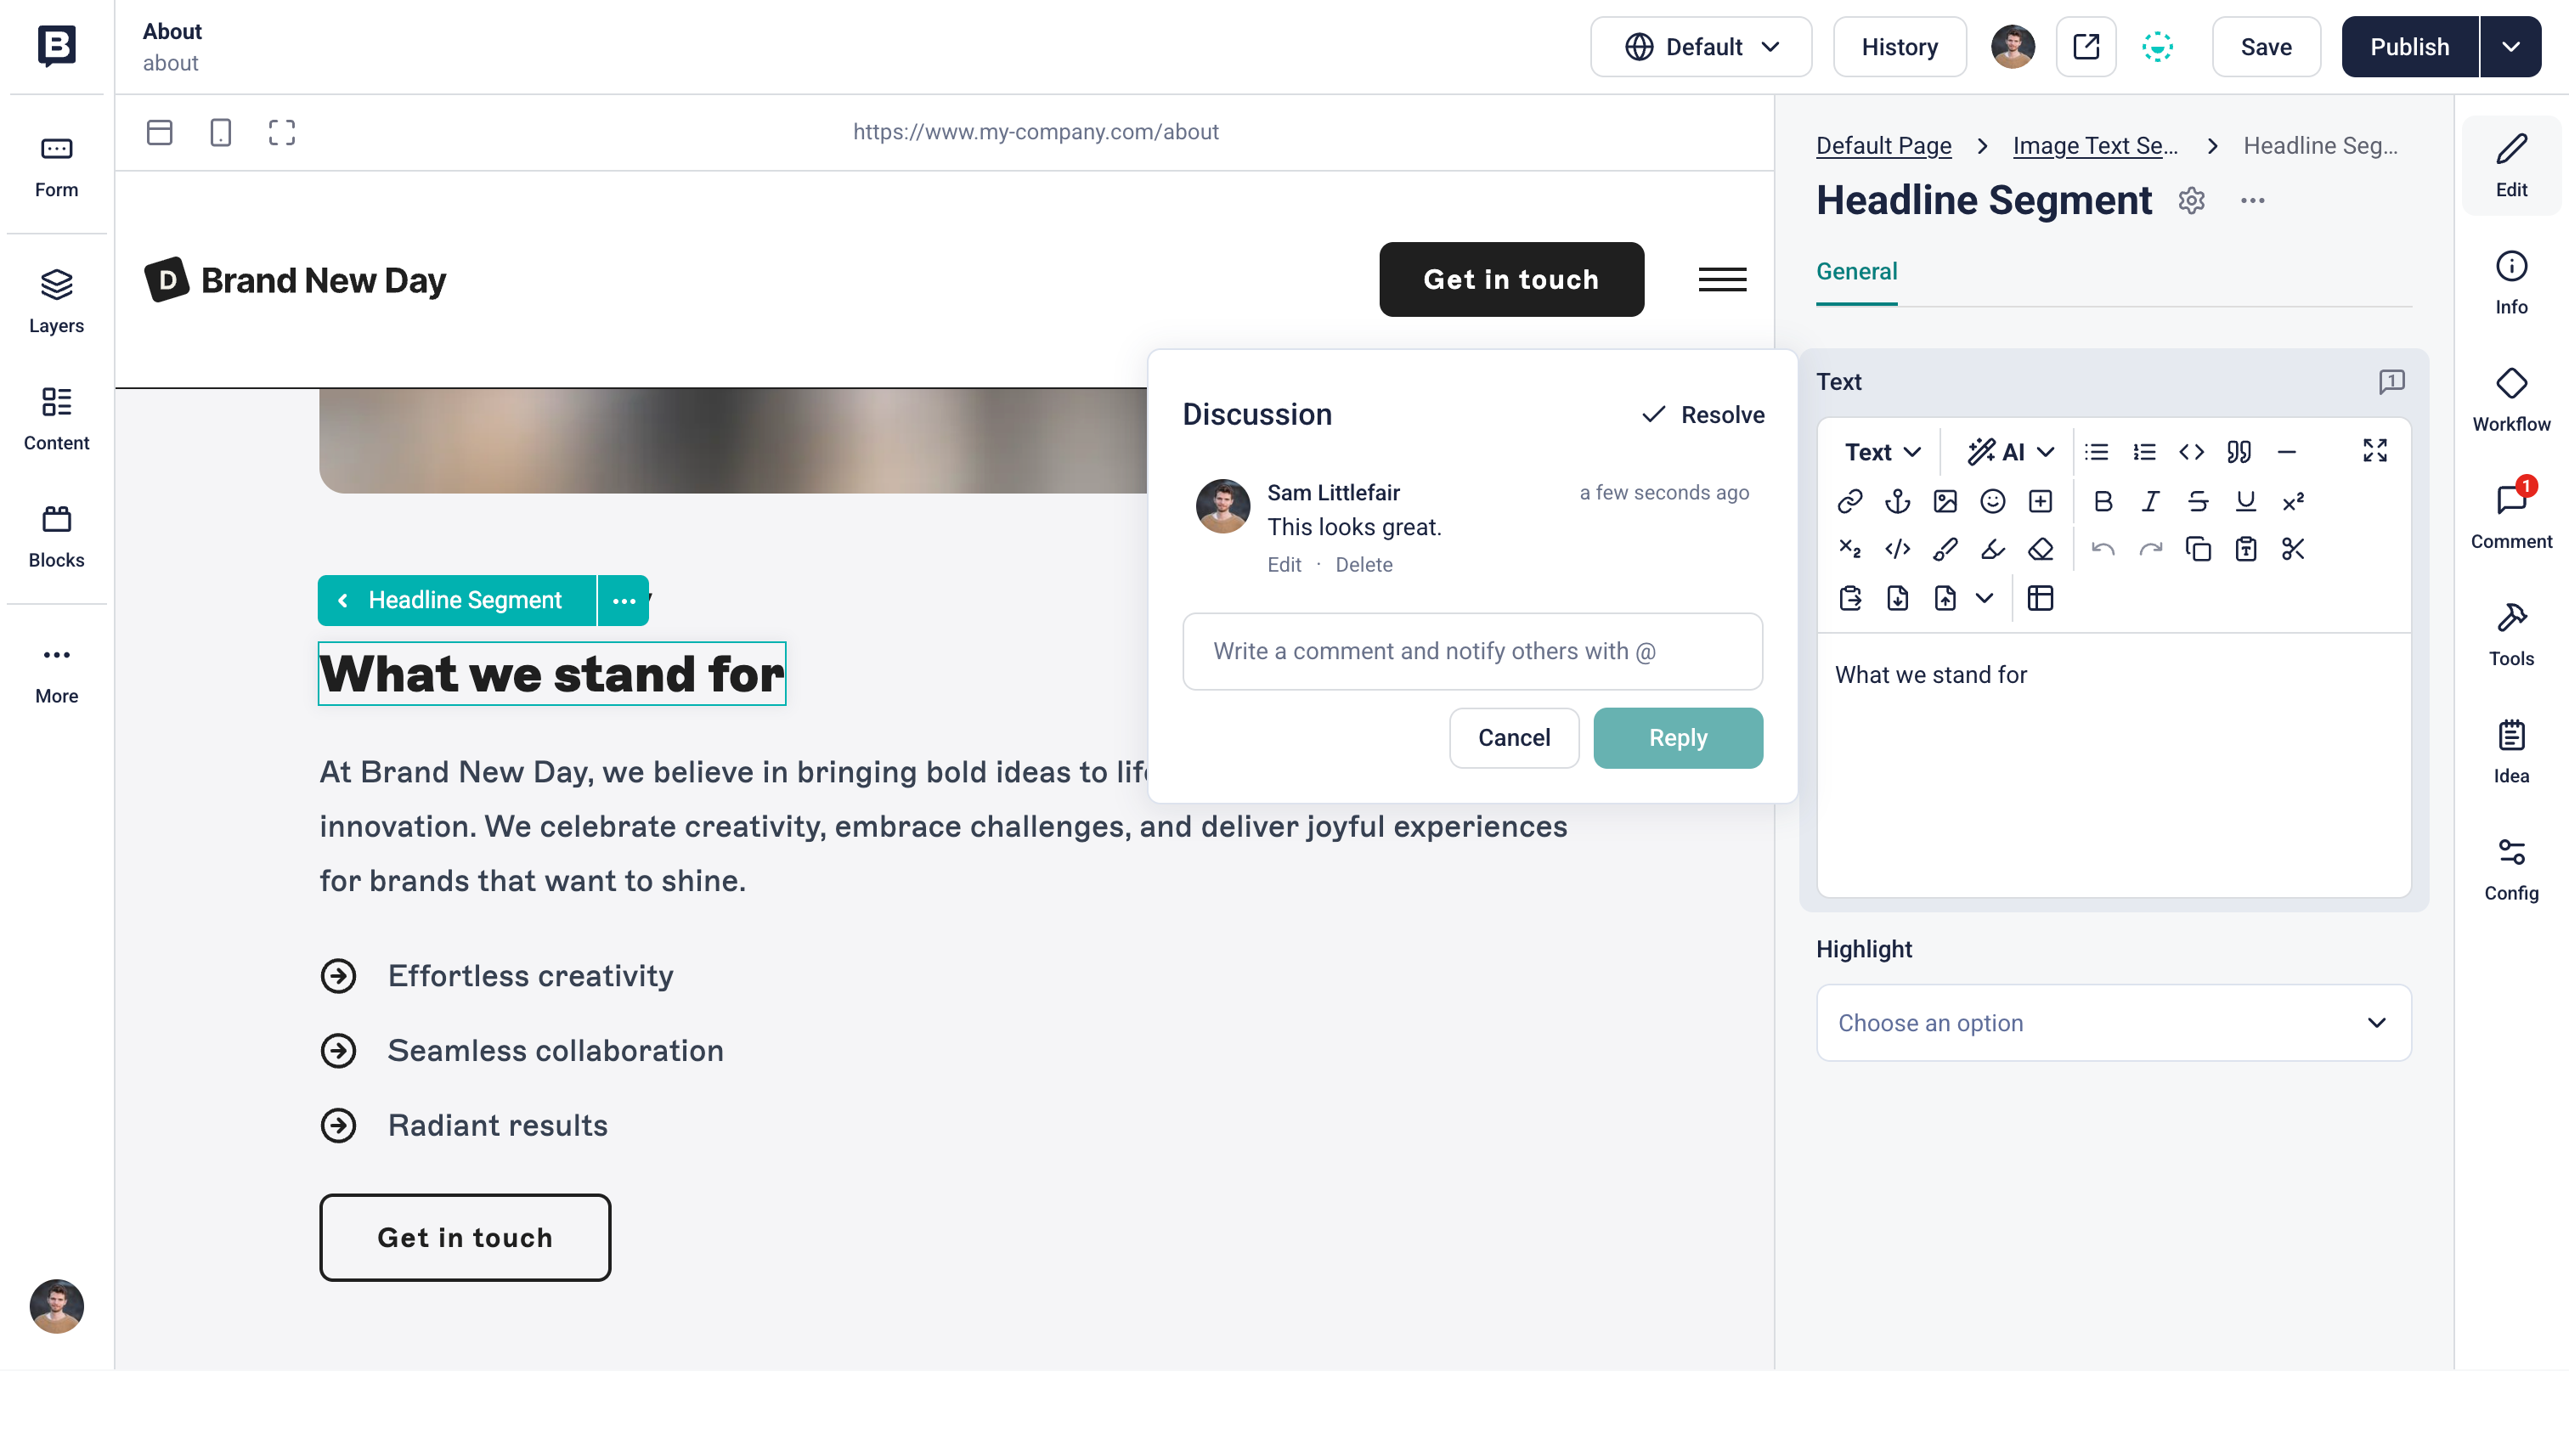Open preview in new window icon
The width and height of the screenshot is (2569, 1456).
(2085, 47)
